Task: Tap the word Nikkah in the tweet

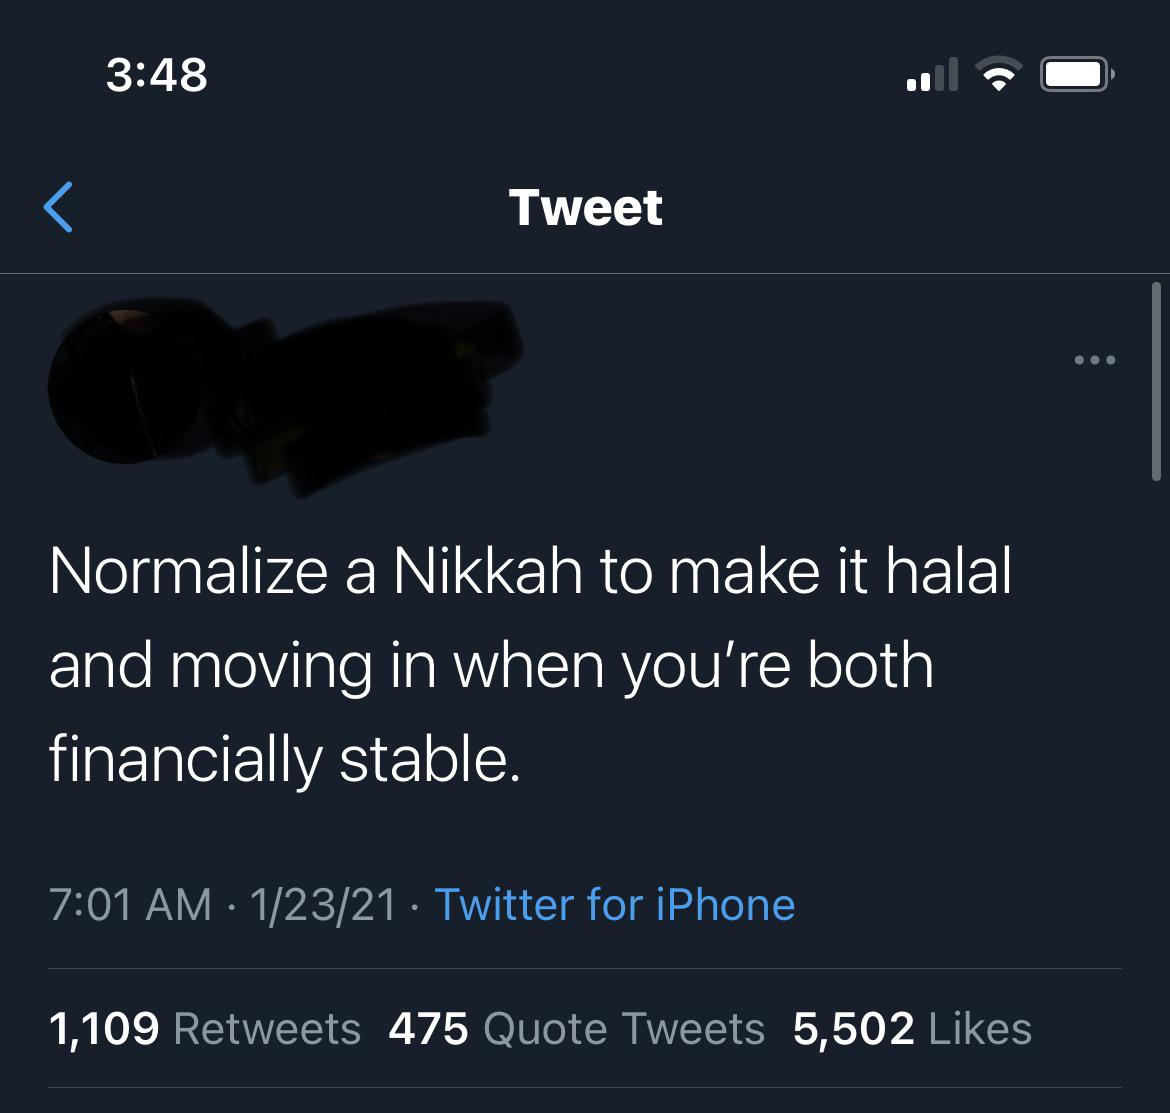Action: tap(487, 572)
